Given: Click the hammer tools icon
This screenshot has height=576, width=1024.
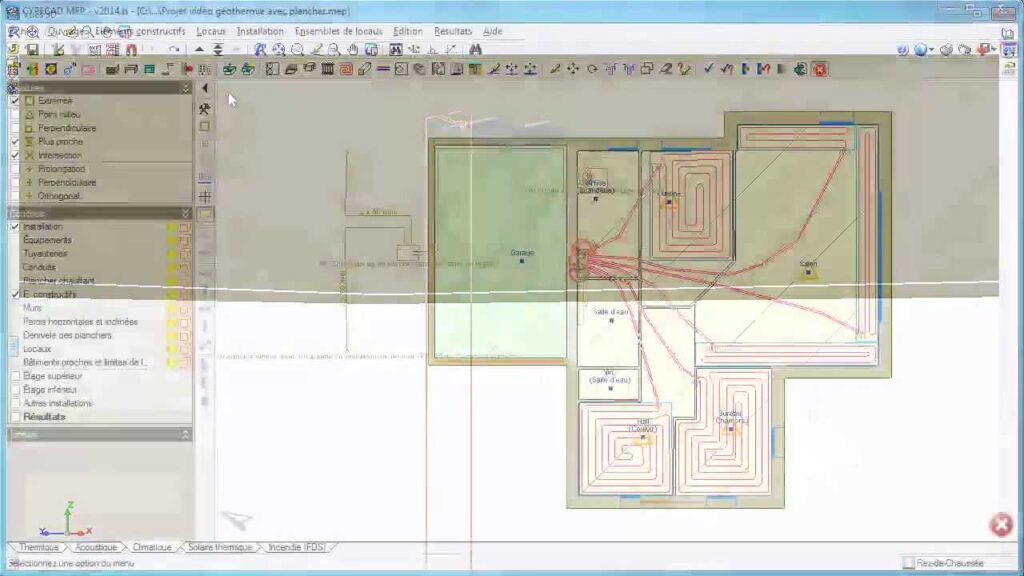Looking at the screenshot, I should point(205,109).
